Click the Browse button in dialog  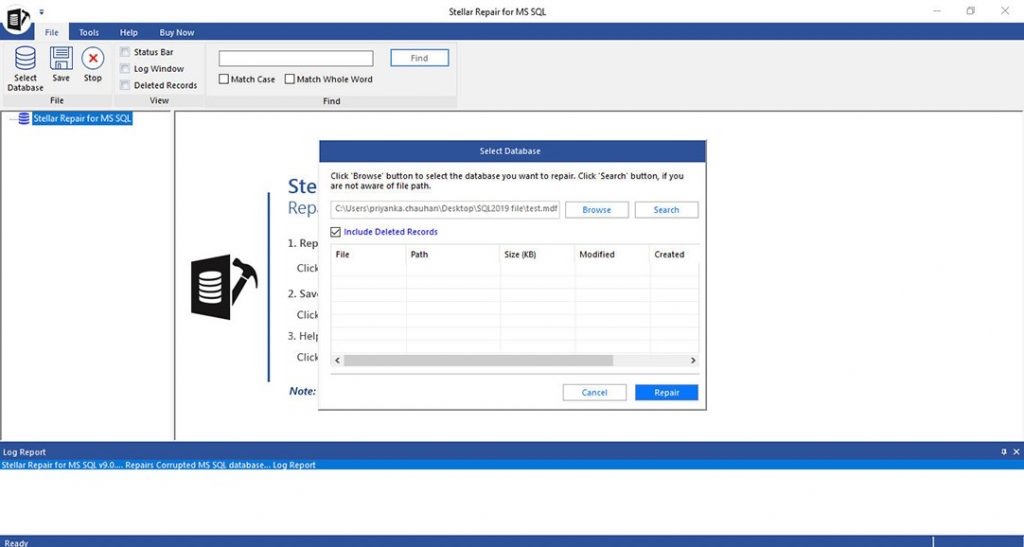596,210
